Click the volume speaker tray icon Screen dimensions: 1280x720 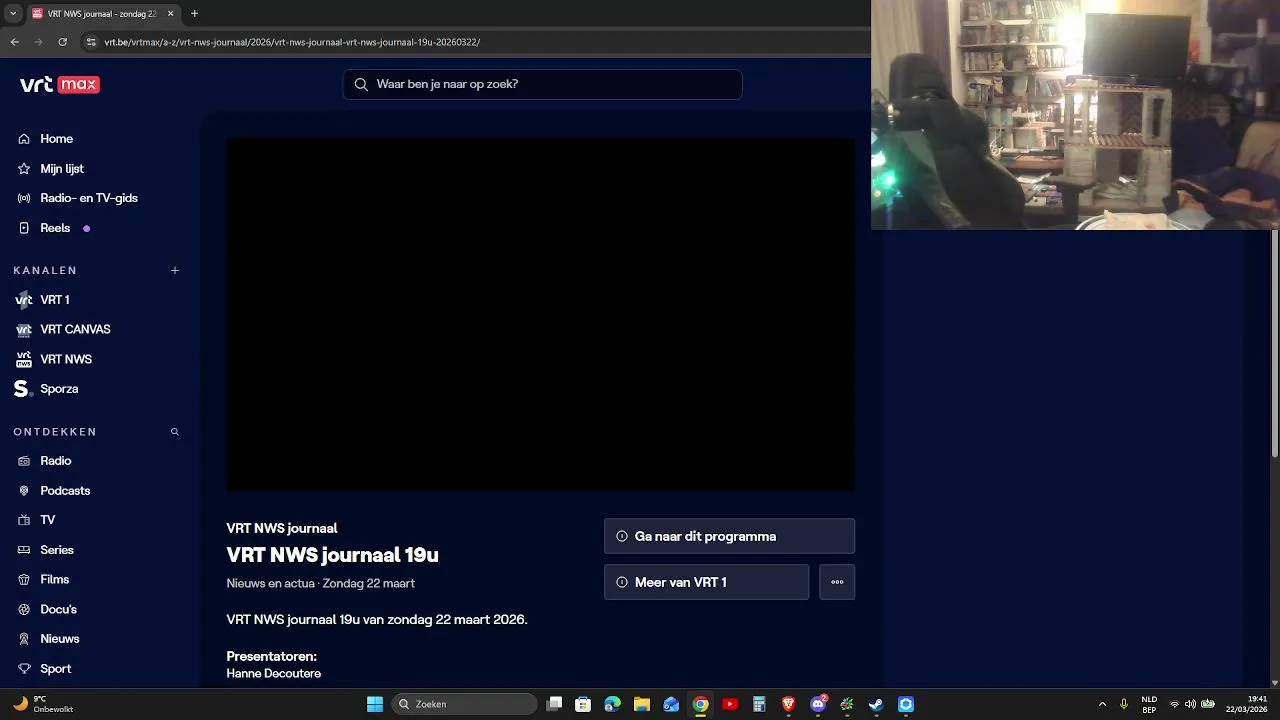(x=1190, y=704)
